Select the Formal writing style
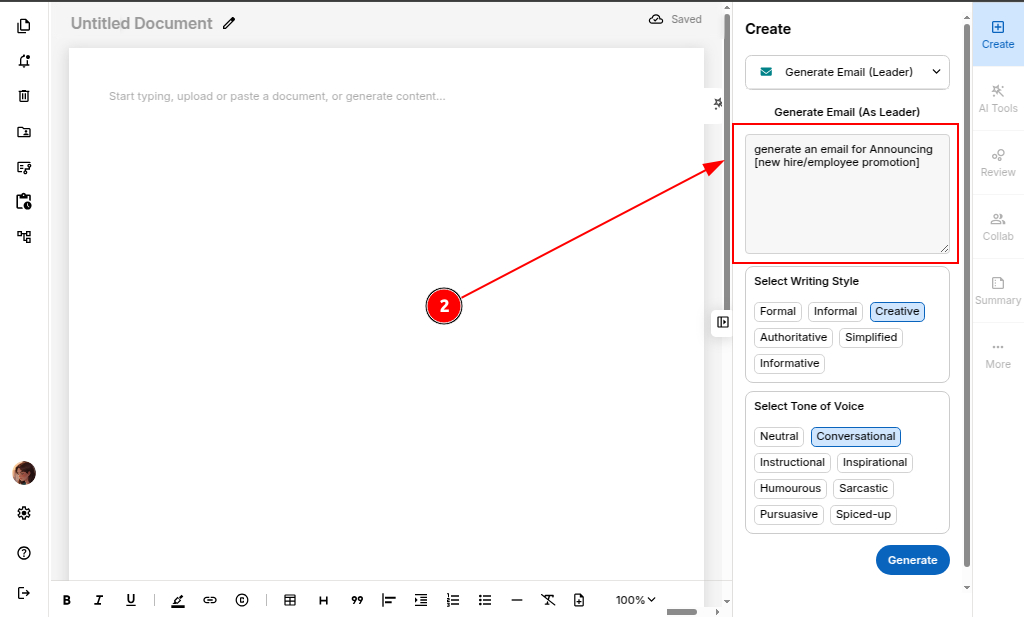Viewport: 1024px width, 617px height. 778,311
